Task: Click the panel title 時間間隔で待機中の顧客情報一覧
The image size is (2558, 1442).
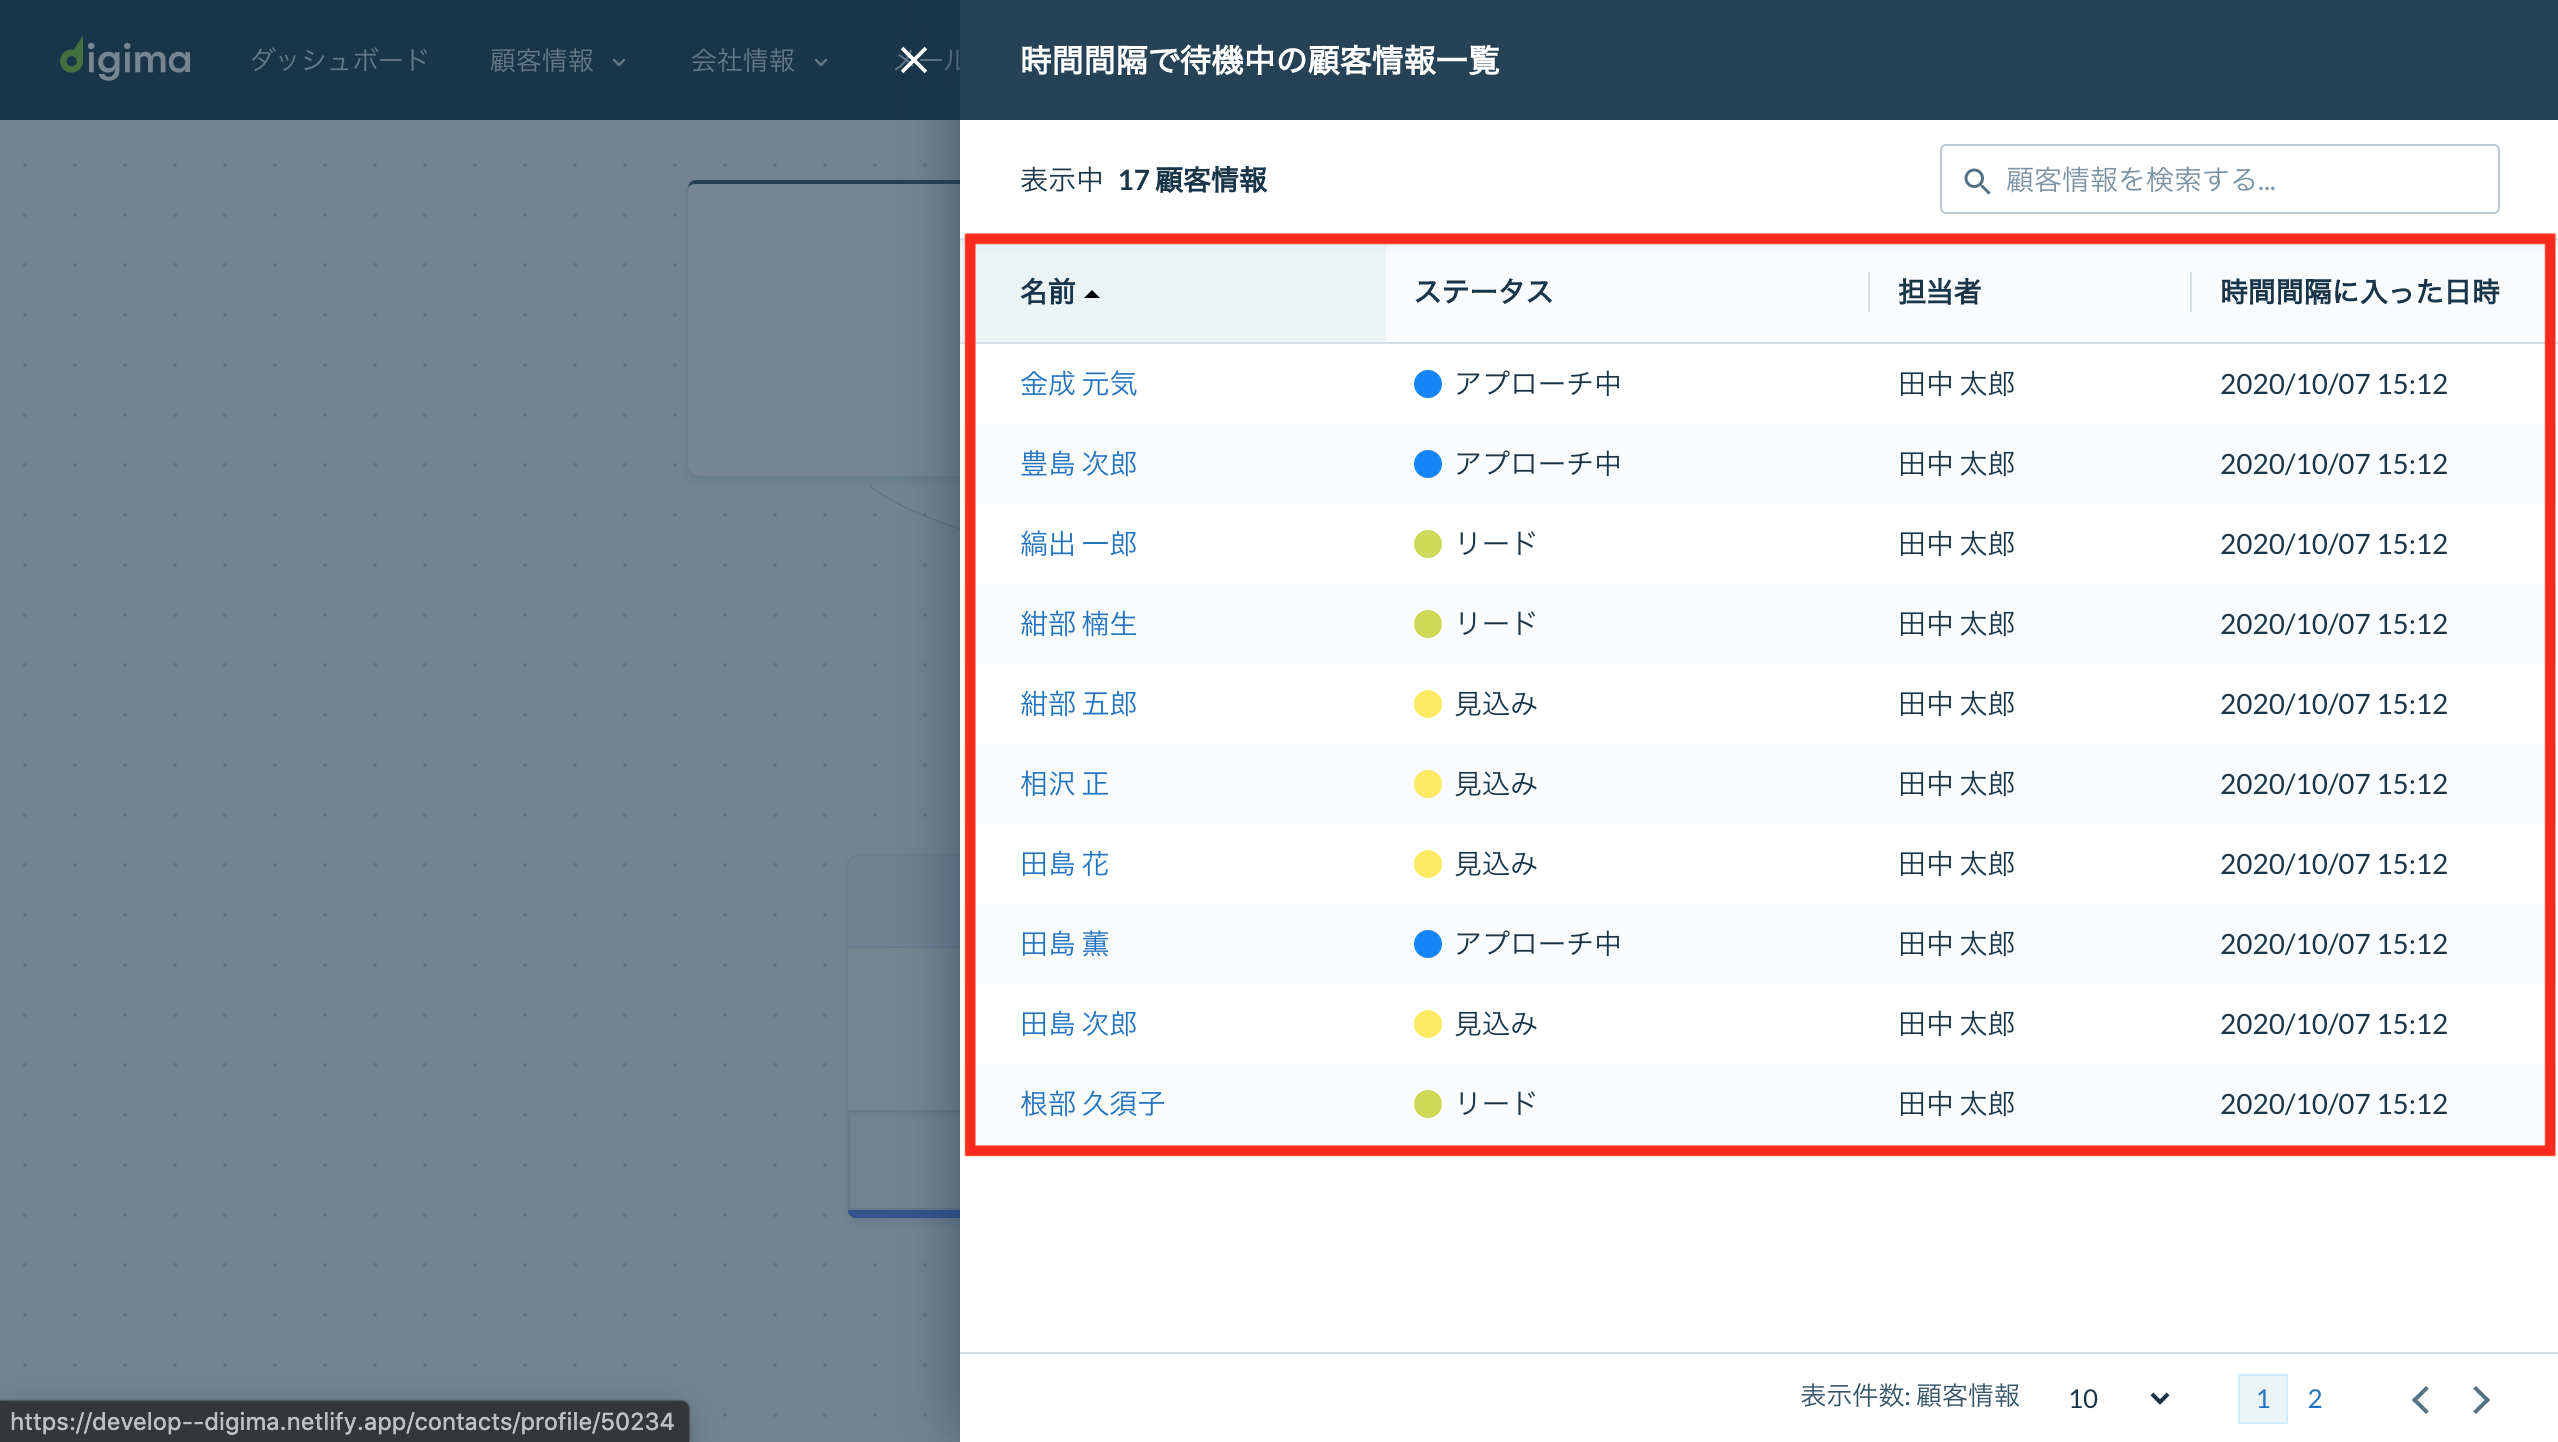Action: click(x=1259, y=60)
